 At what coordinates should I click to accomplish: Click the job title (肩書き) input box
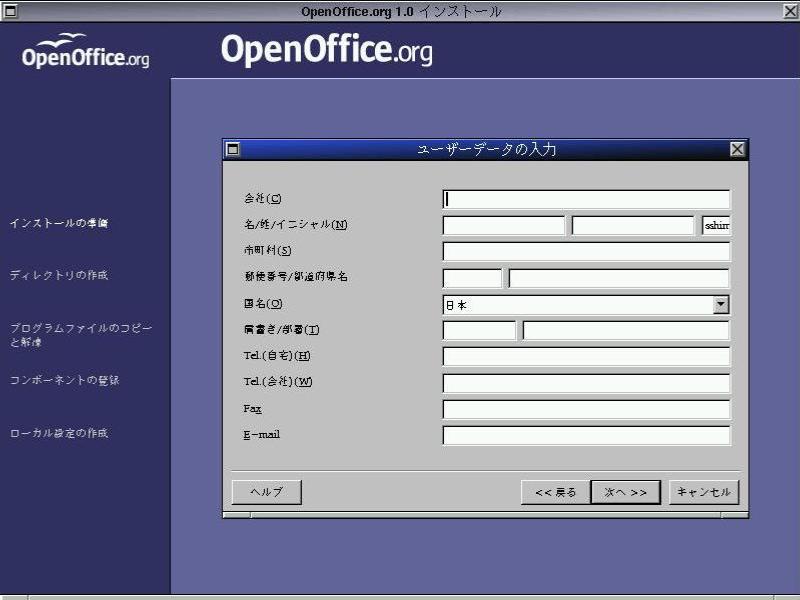pos(479,331)
